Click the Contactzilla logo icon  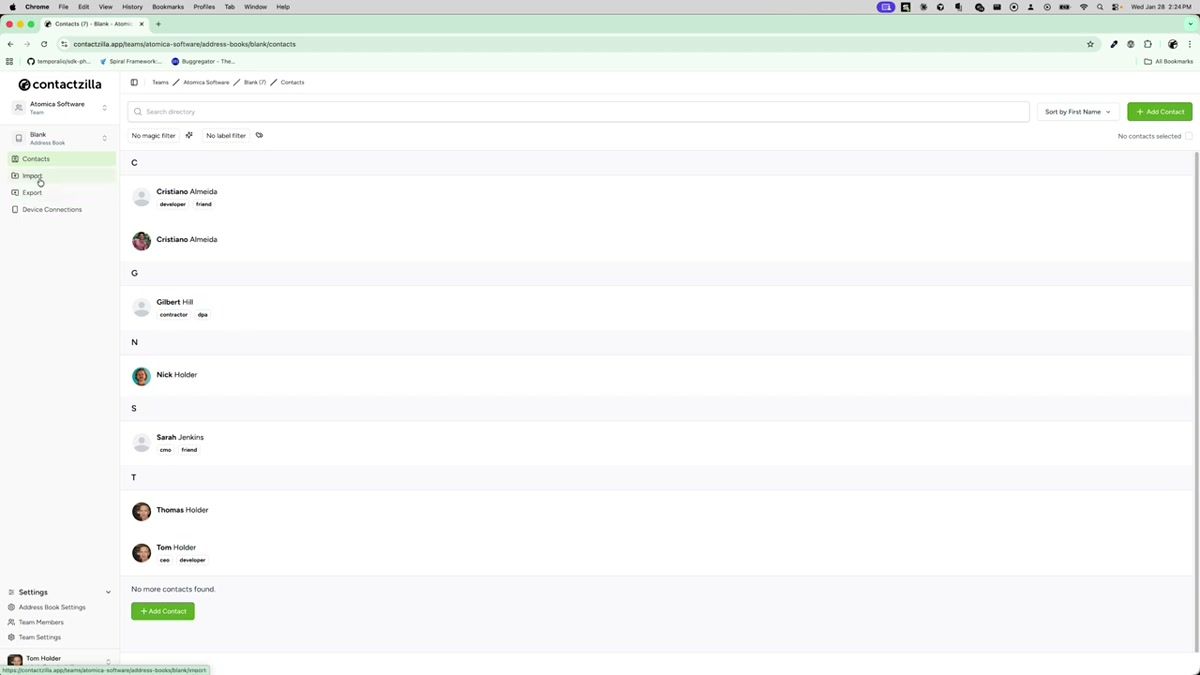[22, 85]
